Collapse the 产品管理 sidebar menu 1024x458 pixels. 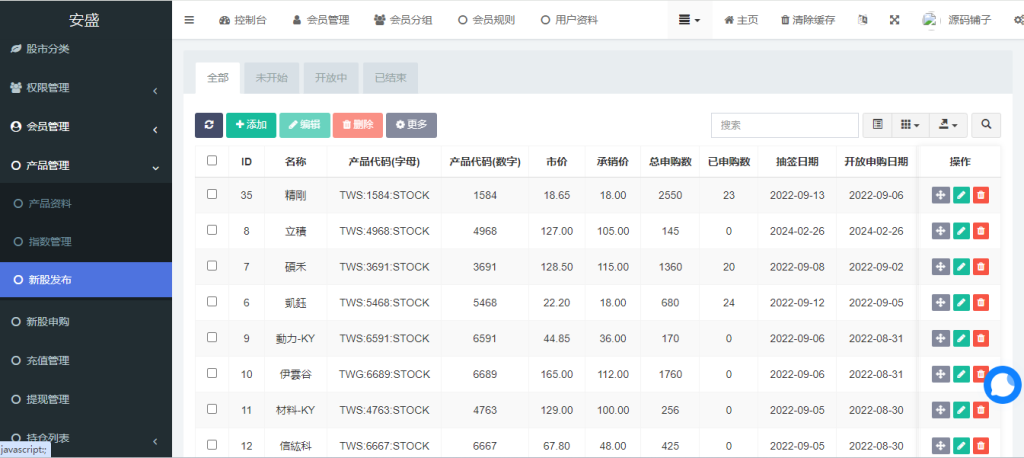pos(86,166)
